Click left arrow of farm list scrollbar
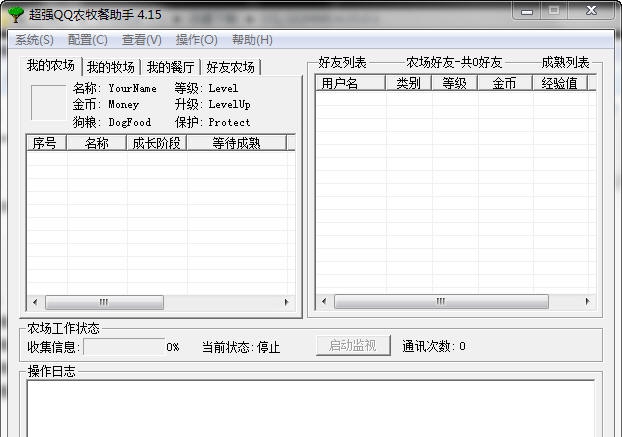 point(35,302)
